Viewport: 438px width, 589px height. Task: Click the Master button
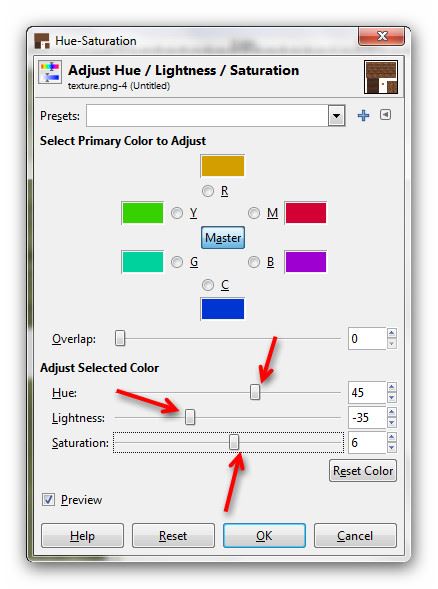point(223,237)
